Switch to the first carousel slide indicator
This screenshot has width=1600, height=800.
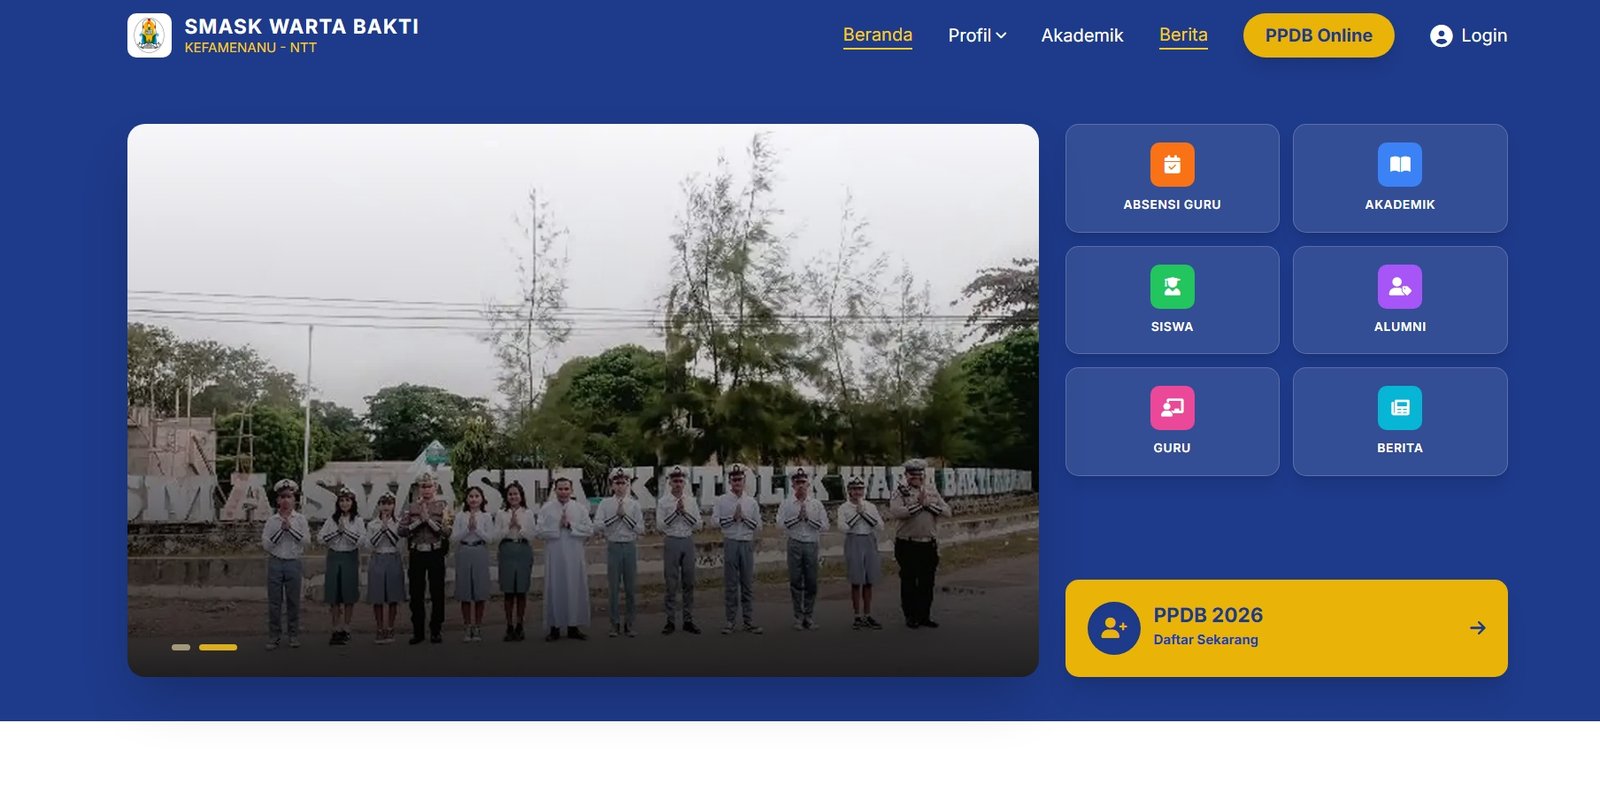[x=181, y=647]
